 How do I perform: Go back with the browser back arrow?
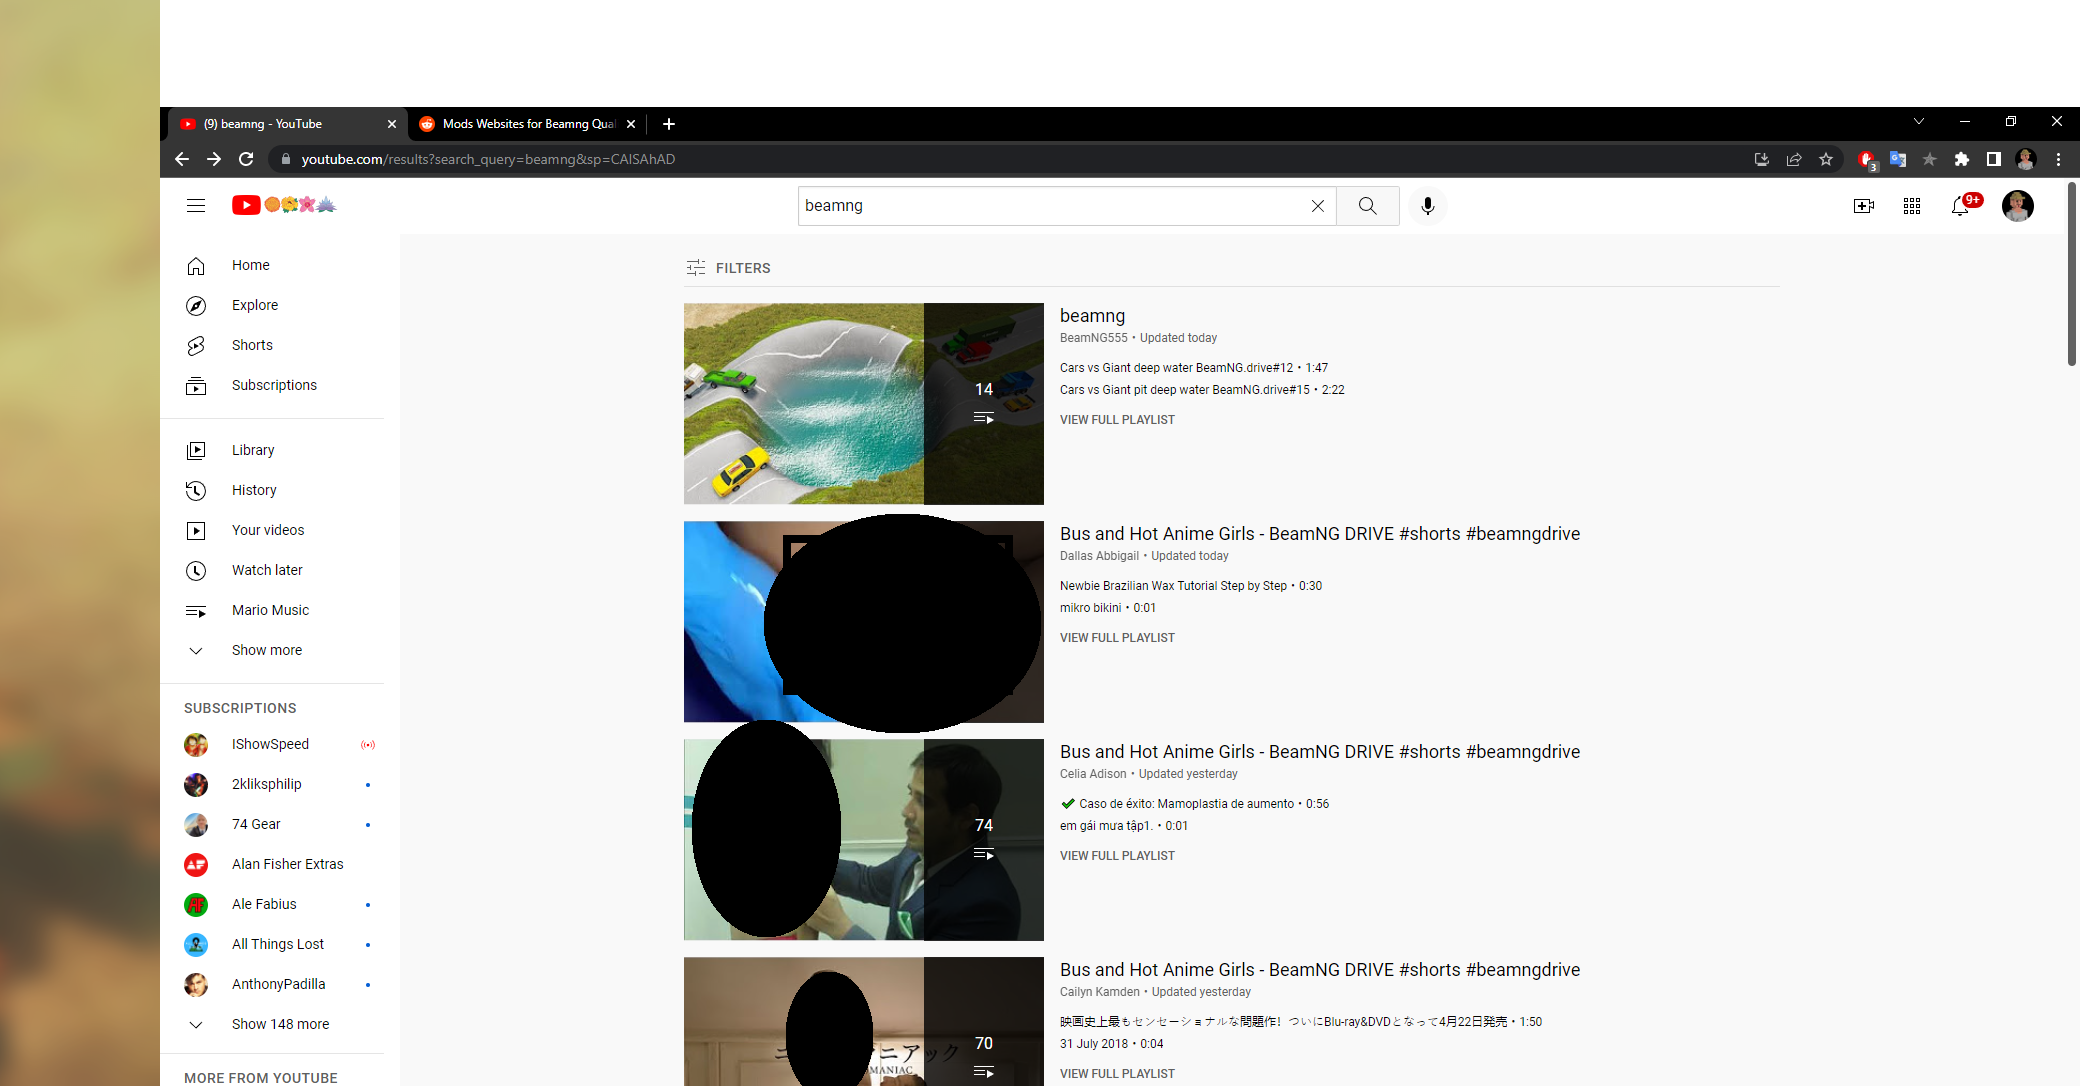coord(181,159)
